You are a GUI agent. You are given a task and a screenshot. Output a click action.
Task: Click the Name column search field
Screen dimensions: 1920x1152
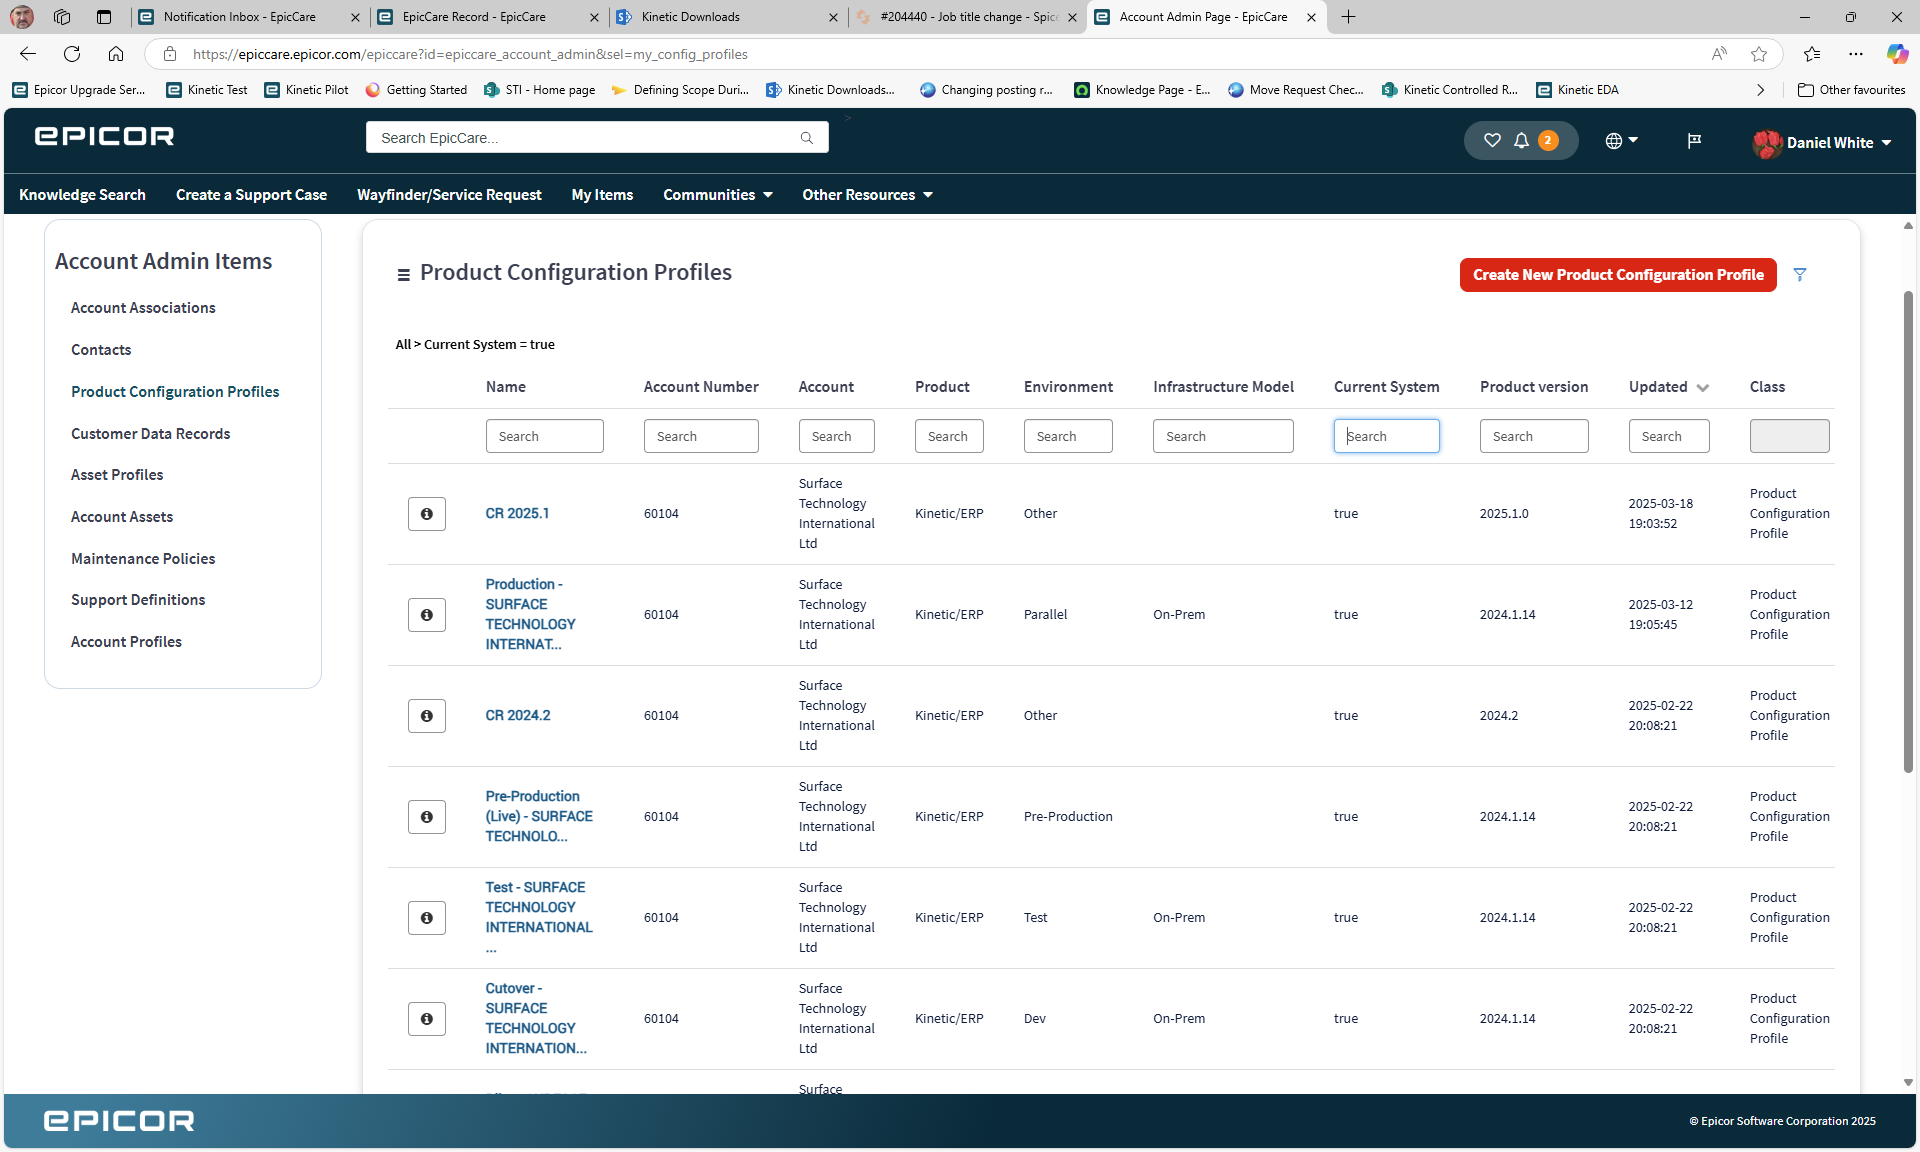544,436
